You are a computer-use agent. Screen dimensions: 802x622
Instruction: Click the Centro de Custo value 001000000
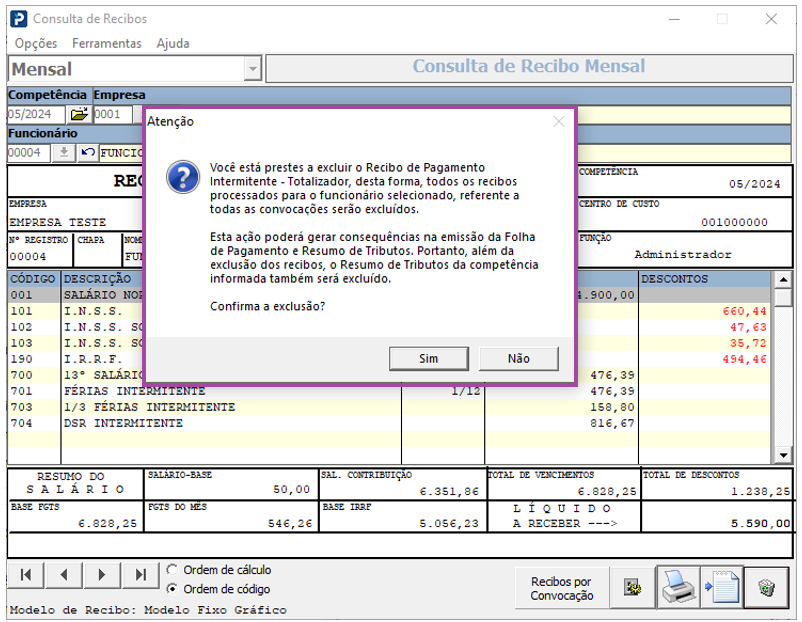point(734,222)
